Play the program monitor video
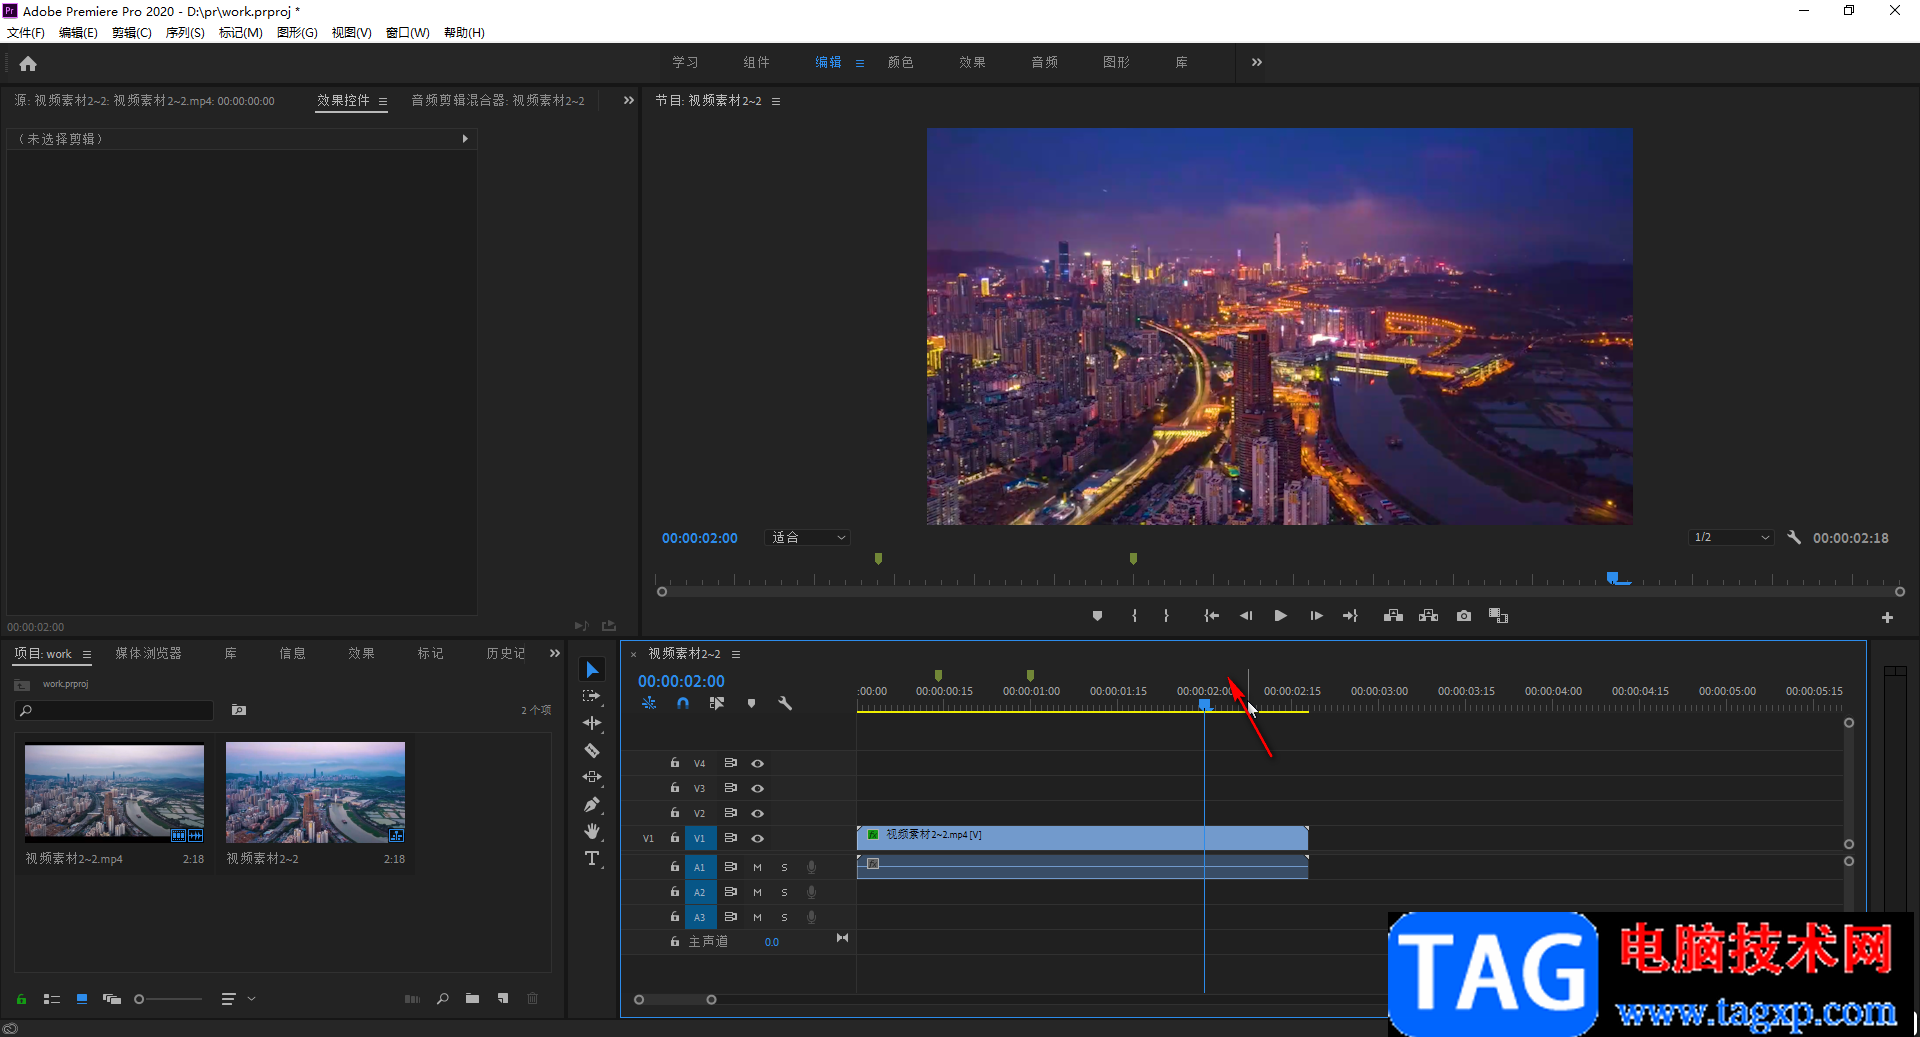 (1280, 616)
